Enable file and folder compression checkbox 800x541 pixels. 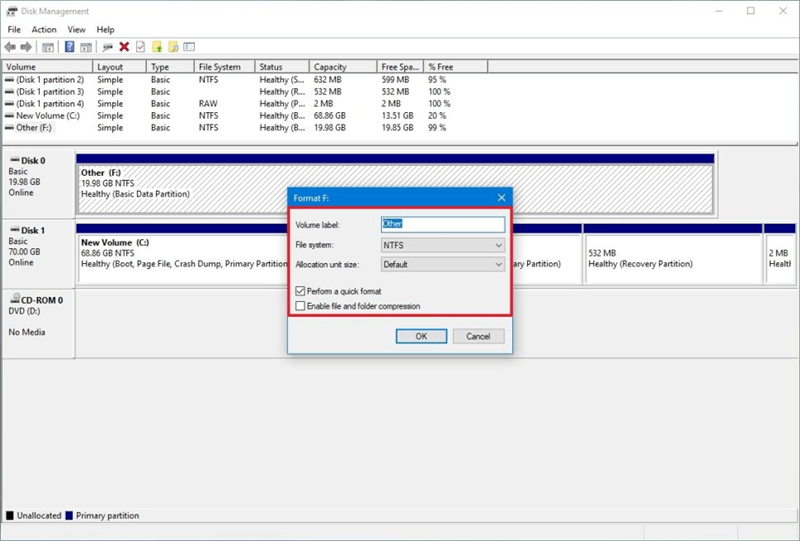click(x=301, y=306)
